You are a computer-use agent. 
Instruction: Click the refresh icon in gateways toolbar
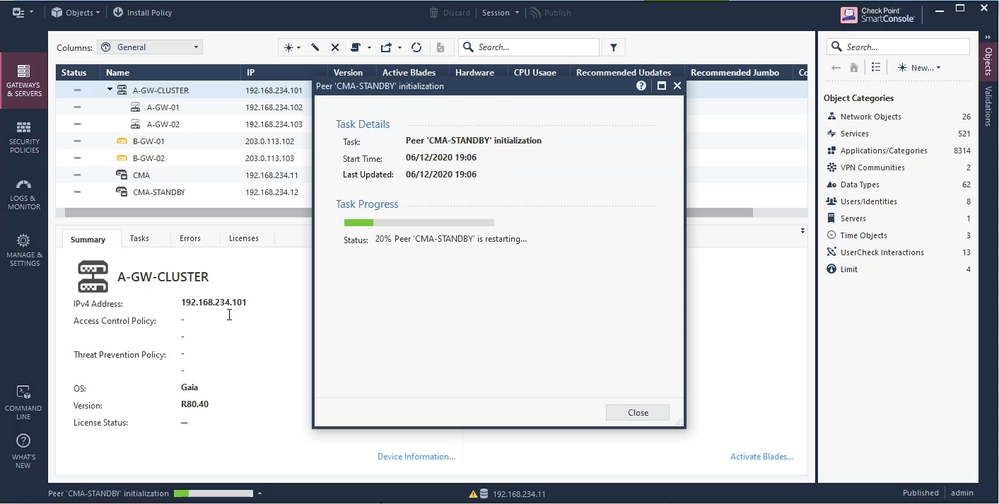tap(416, 47)
